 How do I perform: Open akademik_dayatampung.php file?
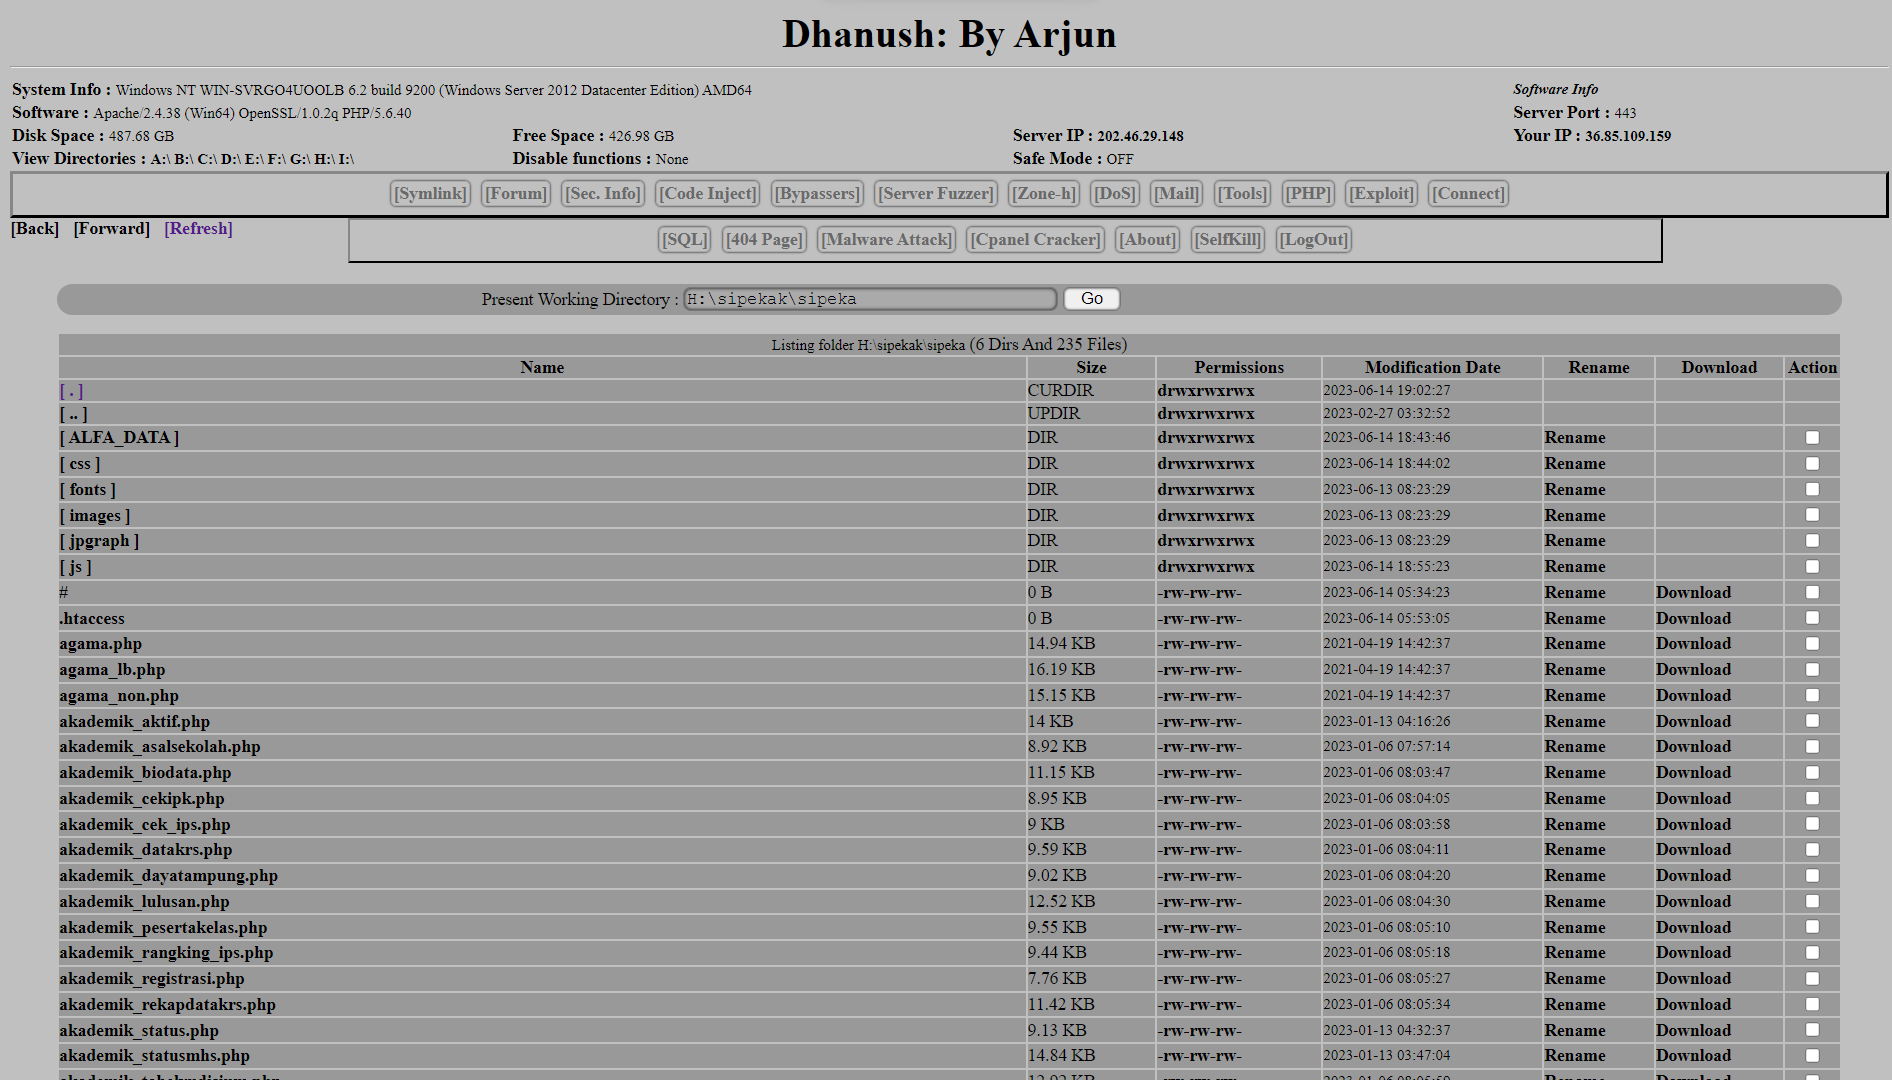coord(168,876)
